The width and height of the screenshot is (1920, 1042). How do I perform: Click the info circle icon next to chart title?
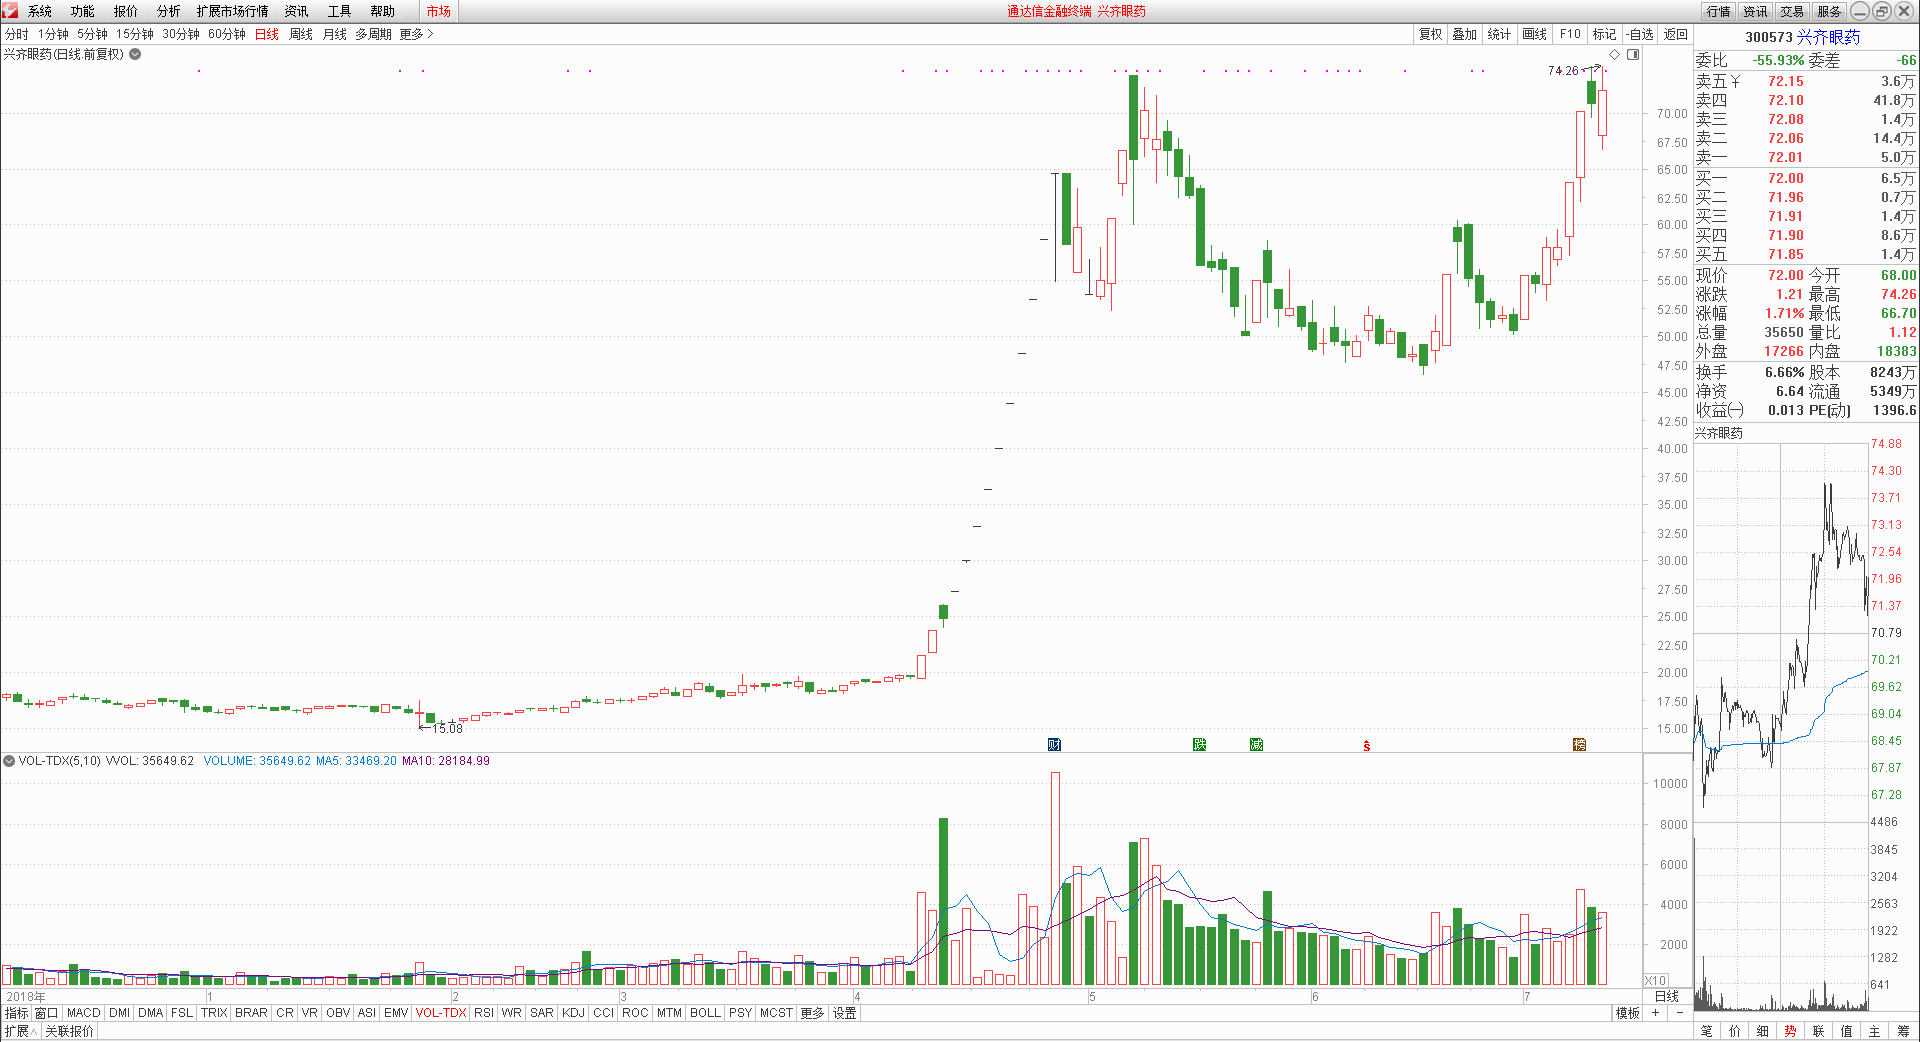coord(135,54)
